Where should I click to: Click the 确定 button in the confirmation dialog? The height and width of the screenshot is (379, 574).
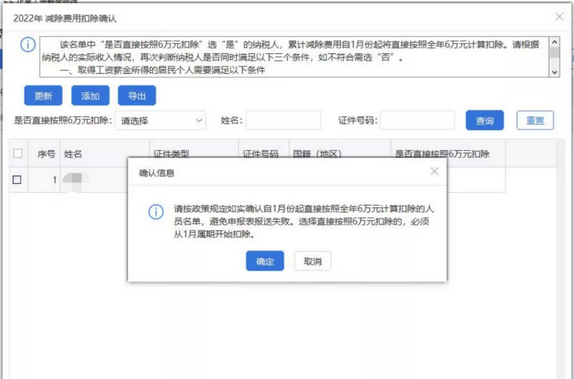pyautogui.click(x=265, y=261)
